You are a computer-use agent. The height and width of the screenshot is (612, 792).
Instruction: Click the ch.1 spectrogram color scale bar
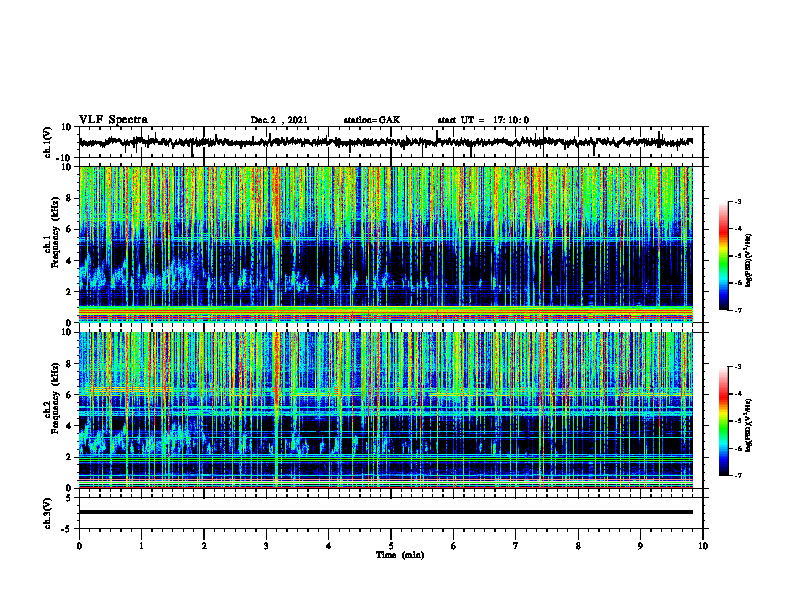724,256
